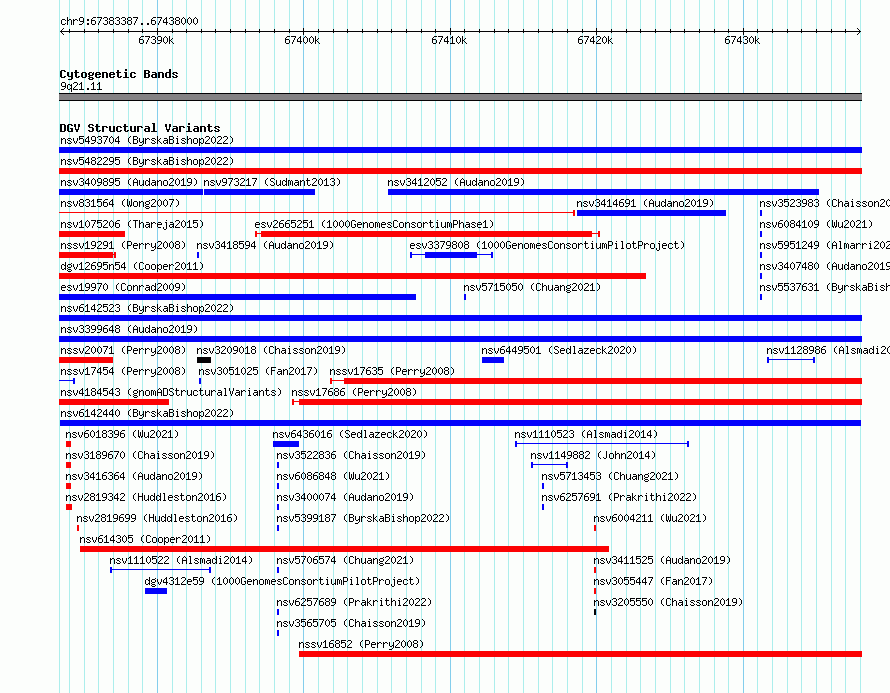Click the nsv6142523 (ByrskaBishop2022) label
The width and height of the screenshot is (890, 693).
[x=147, y=308]
